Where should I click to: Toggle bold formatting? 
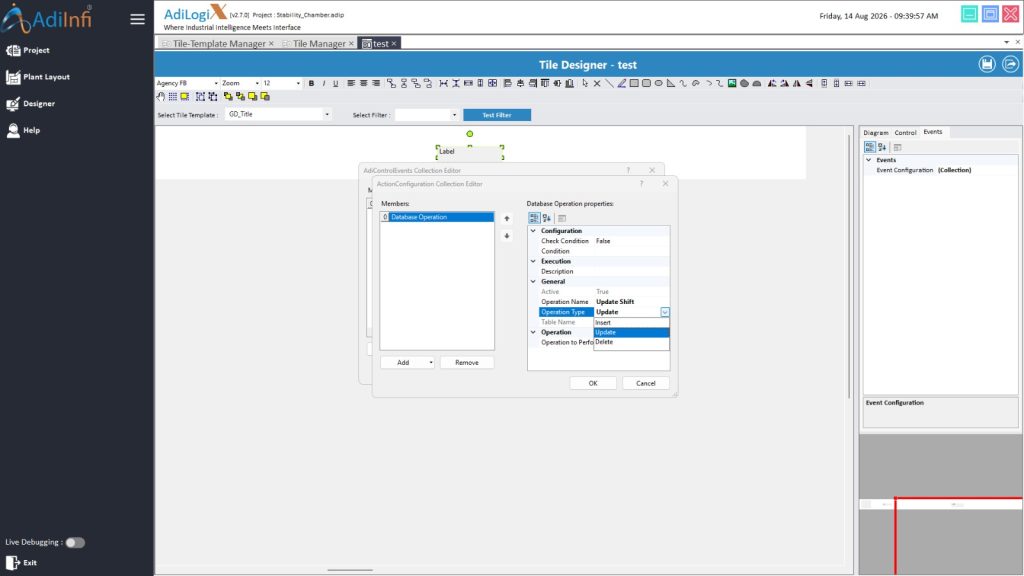coord(312,84)
